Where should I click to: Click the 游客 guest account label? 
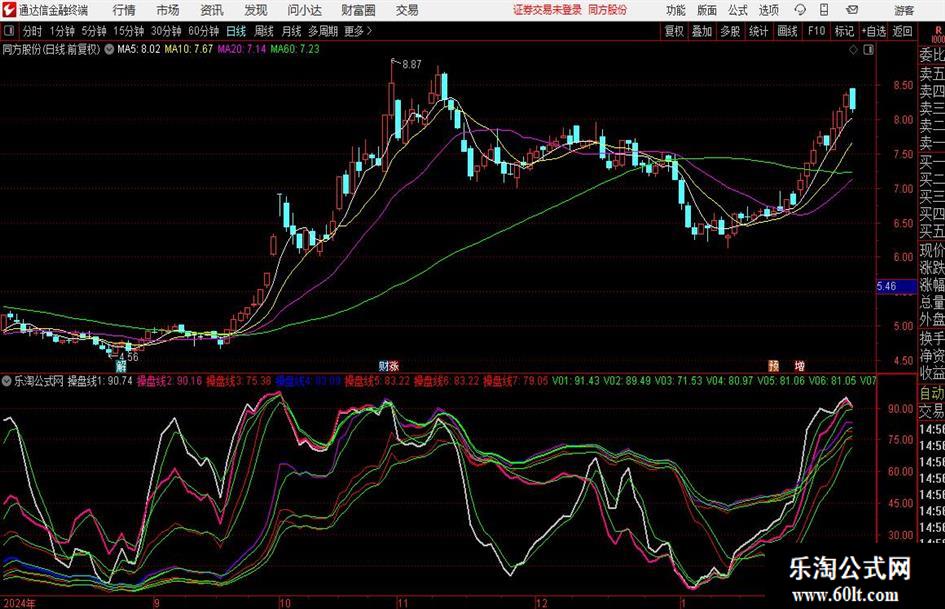[x=904, y=10]
